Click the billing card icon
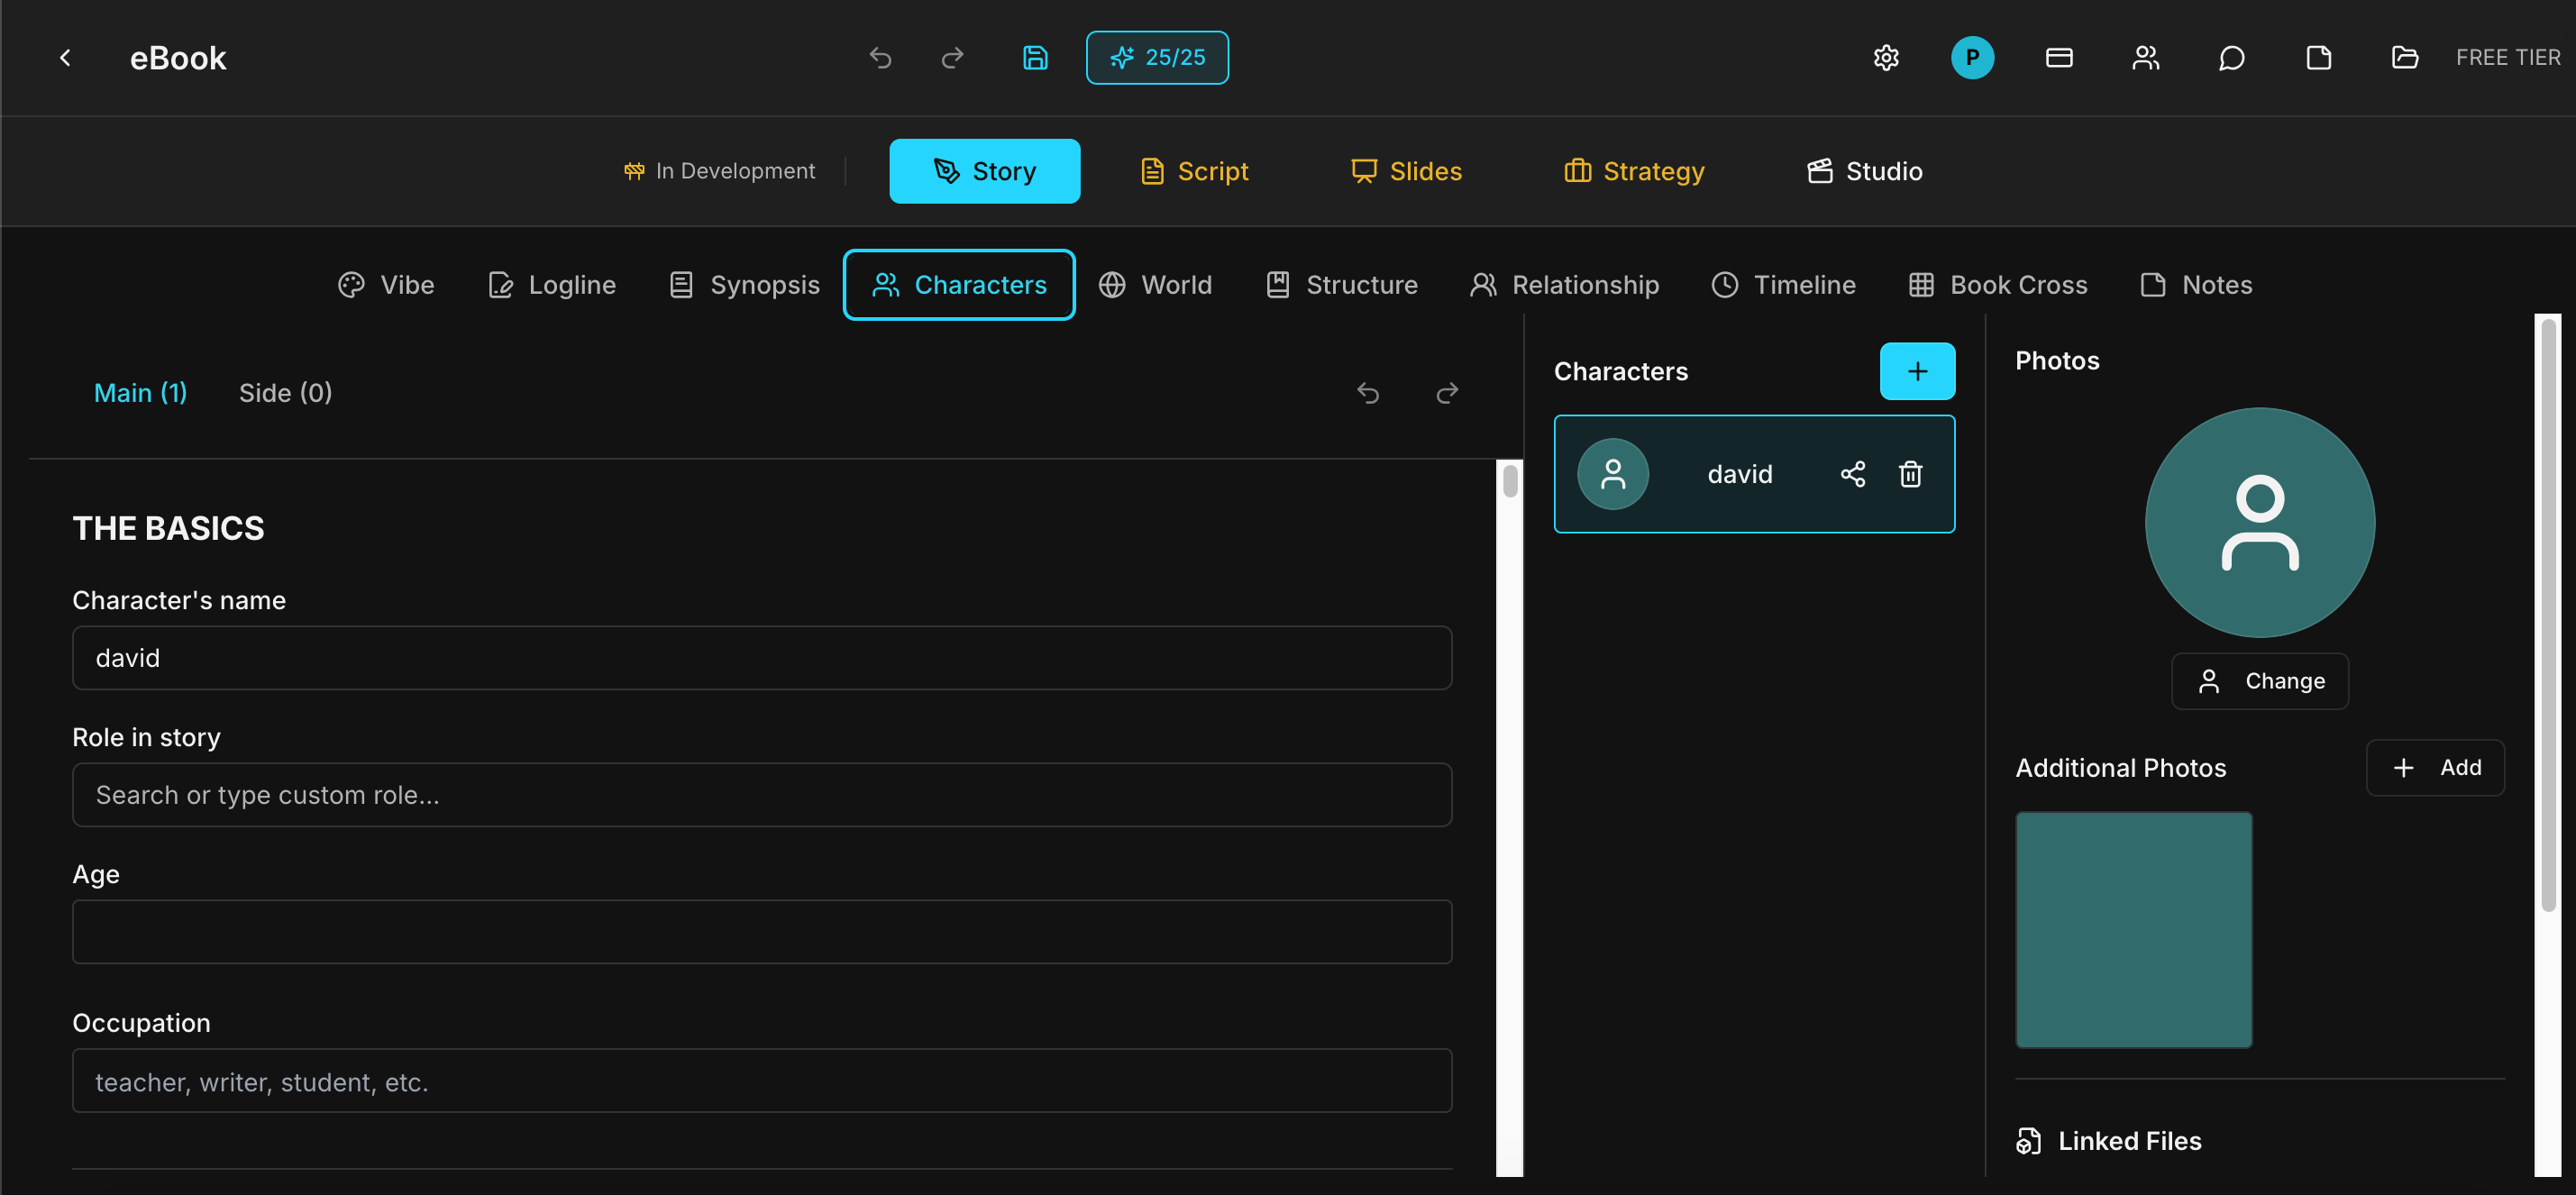This screenshot has width=2576, height=1195. [x=2058, y=58]
